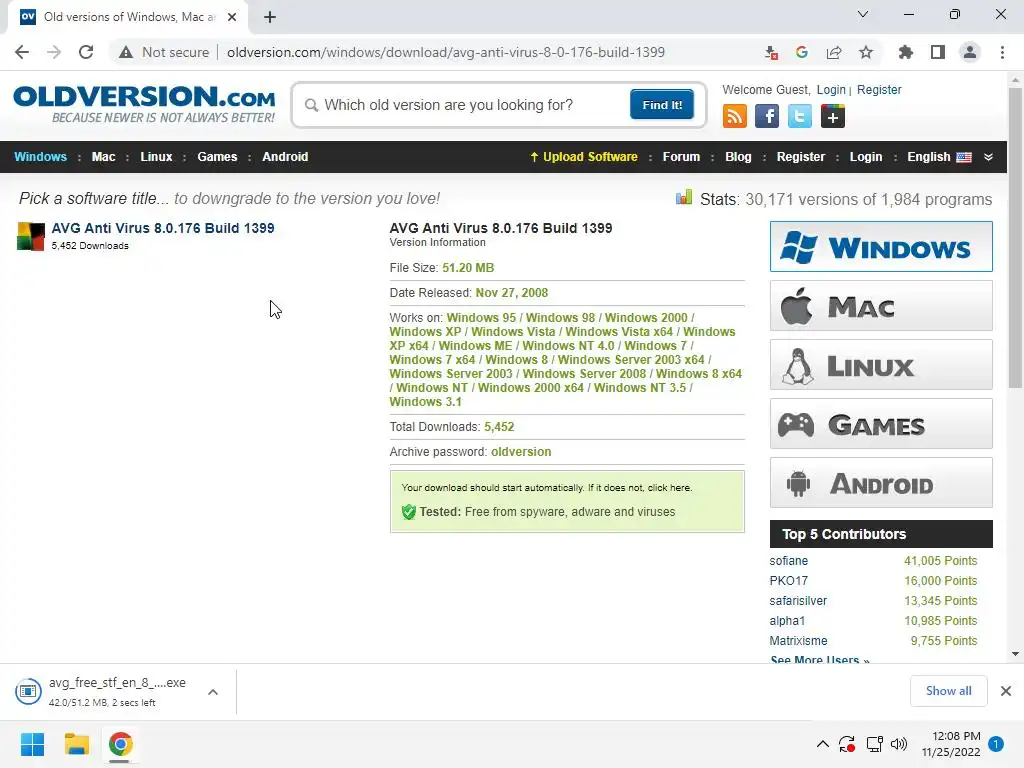Open the Twitter social icon

click(799, 116)
